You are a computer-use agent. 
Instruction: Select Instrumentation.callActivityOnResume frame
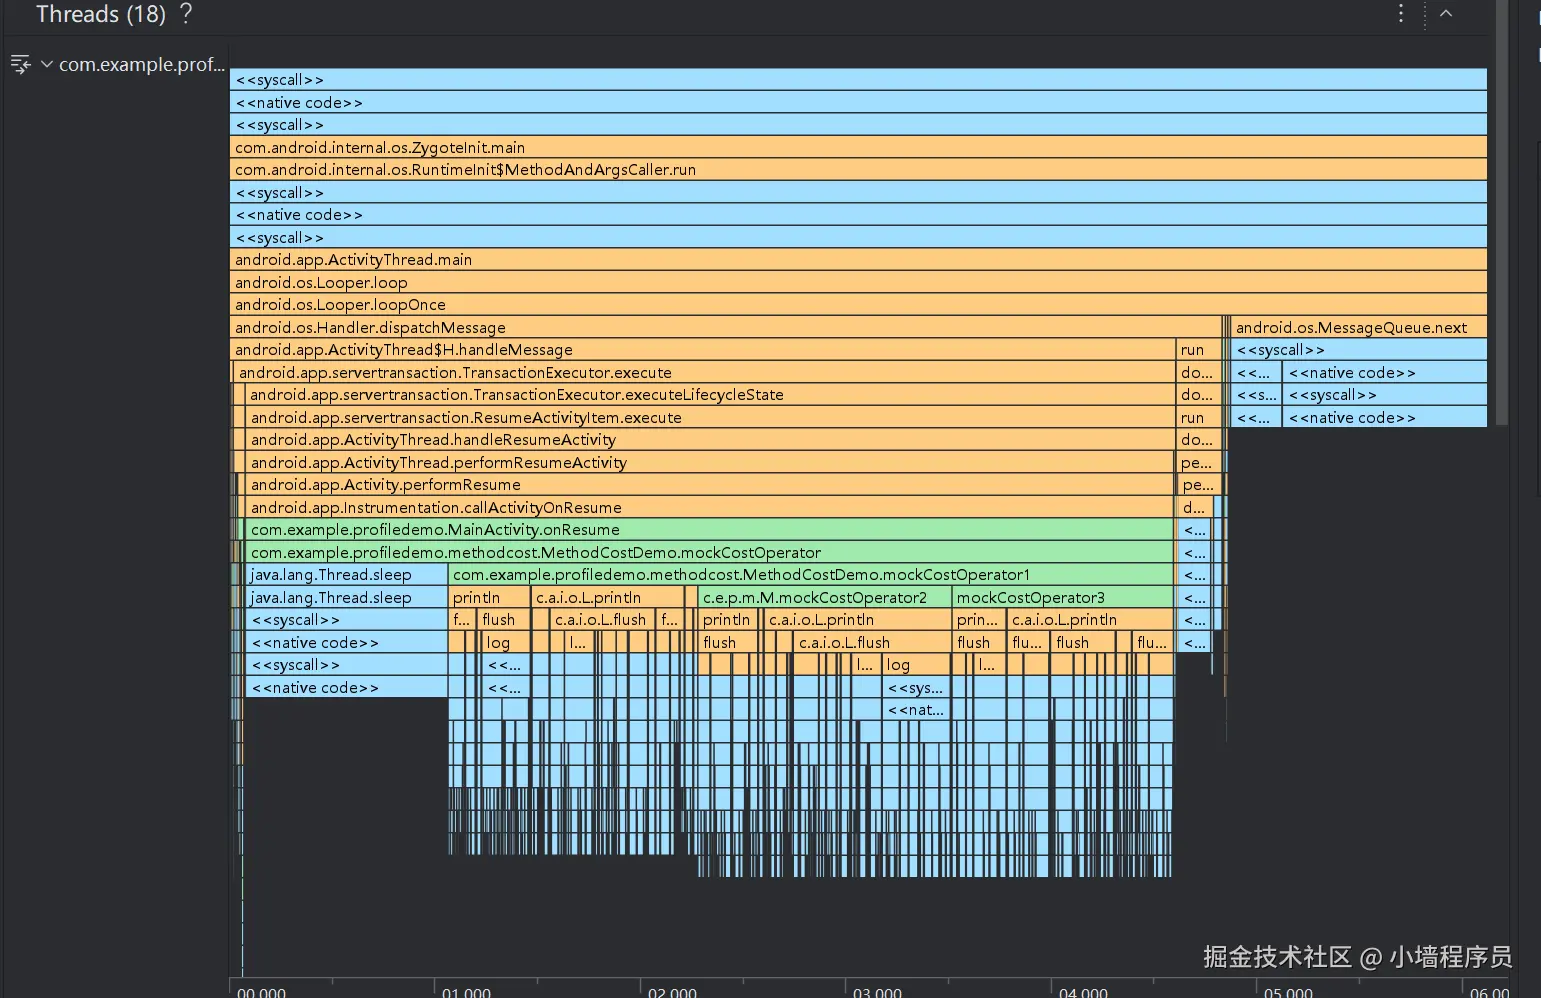[x=710, y=507]
